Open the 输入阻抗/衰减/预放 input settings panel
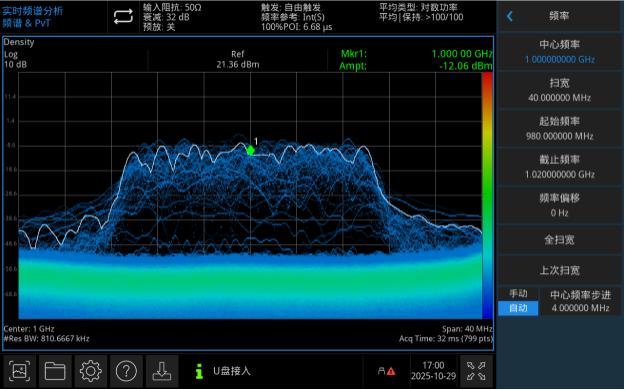The image size is (625, 390). pos(172,17)
